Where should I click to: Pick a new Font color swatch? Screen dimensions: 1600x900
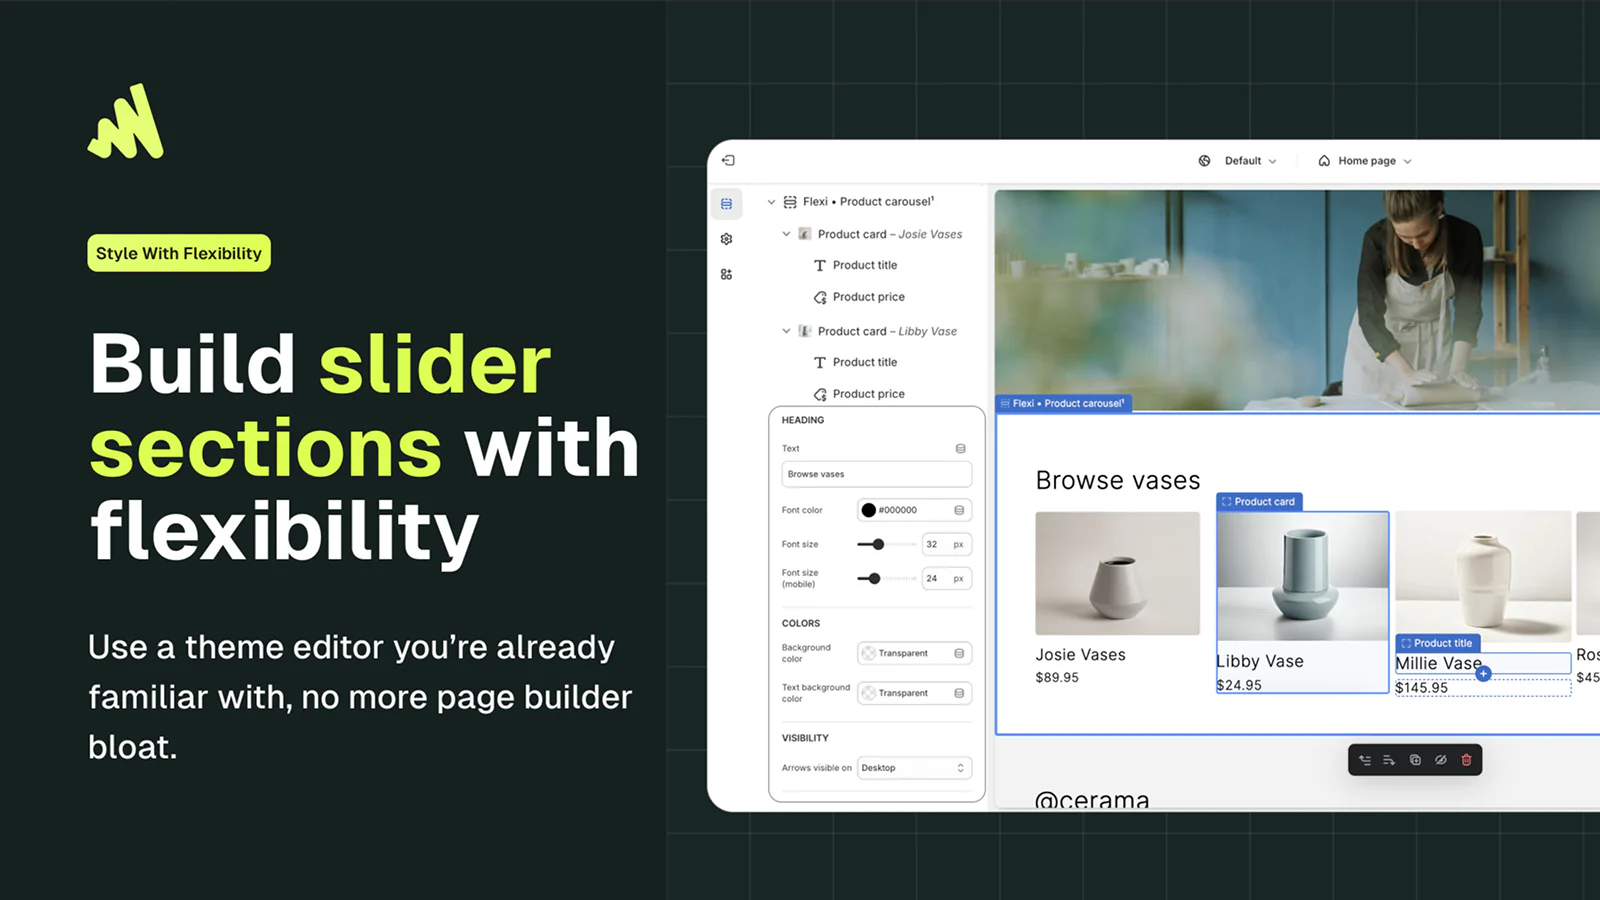tap(868, 510)
